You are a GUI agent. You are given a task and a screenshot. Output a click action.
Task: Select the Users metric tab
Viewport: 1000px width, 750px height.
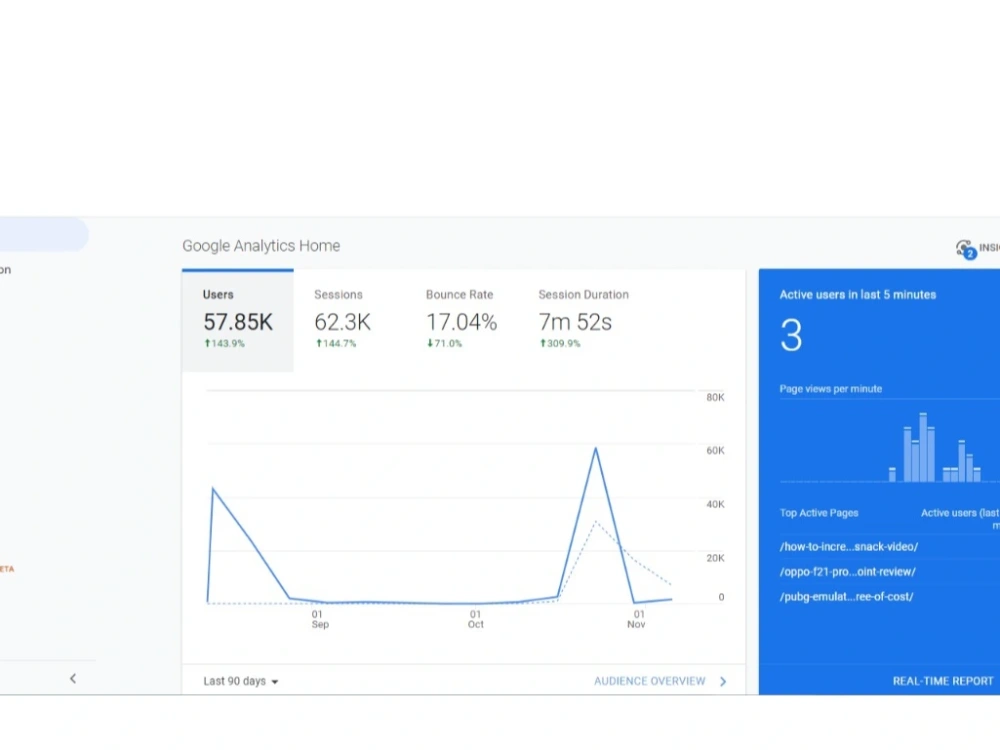[x=237, y=320]
